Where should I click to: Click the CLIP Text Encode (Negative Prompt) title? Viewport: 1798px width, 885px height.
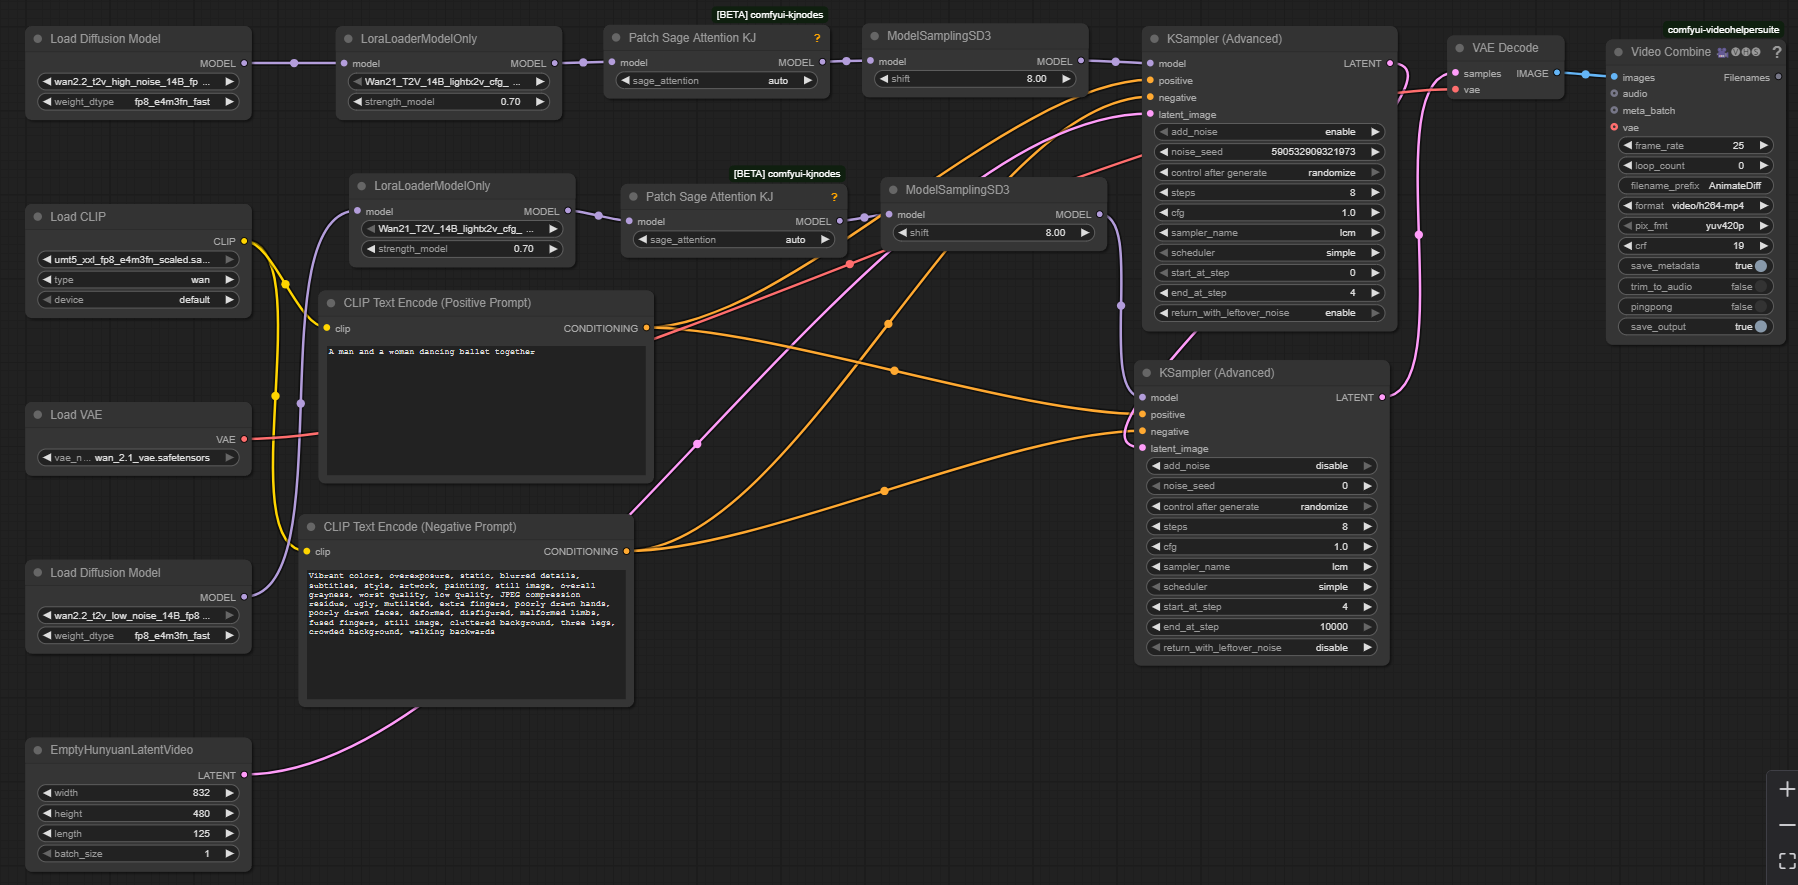(x=419, y=527)
